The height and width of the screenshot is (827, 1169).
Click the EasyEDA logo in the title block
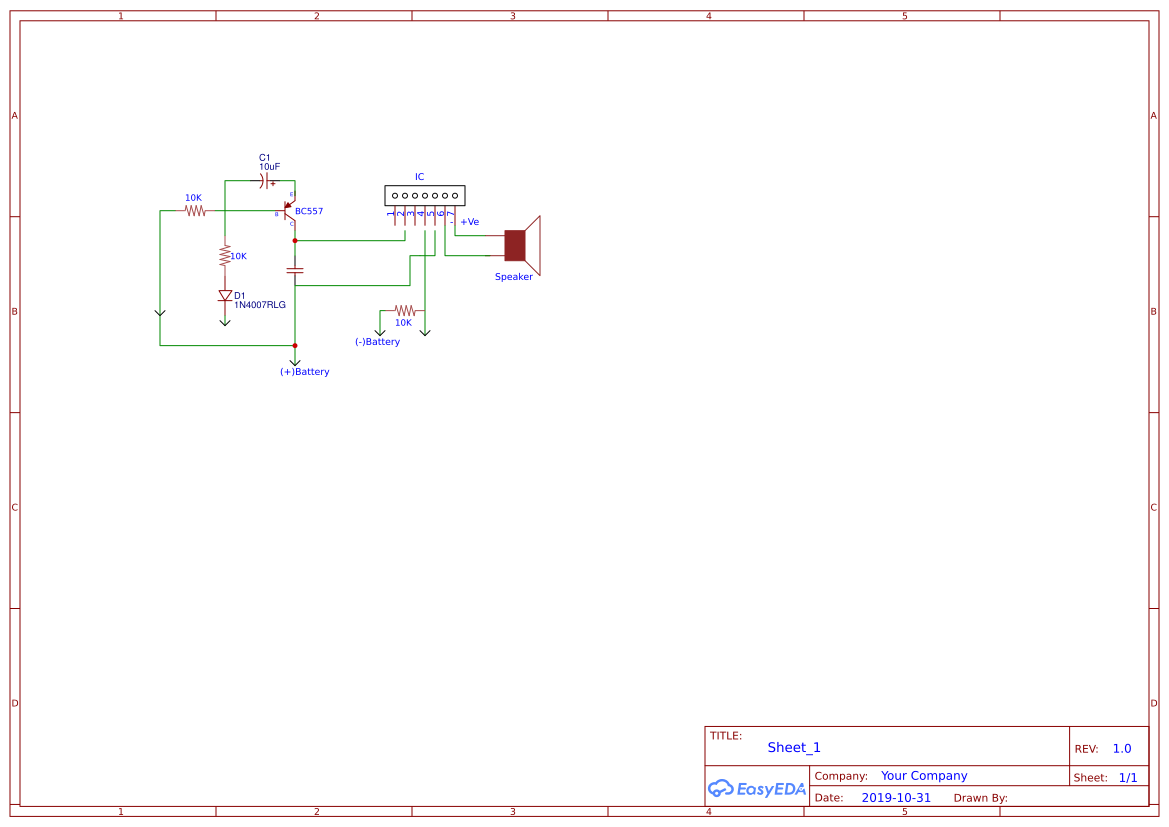click(x=757, y=788)
